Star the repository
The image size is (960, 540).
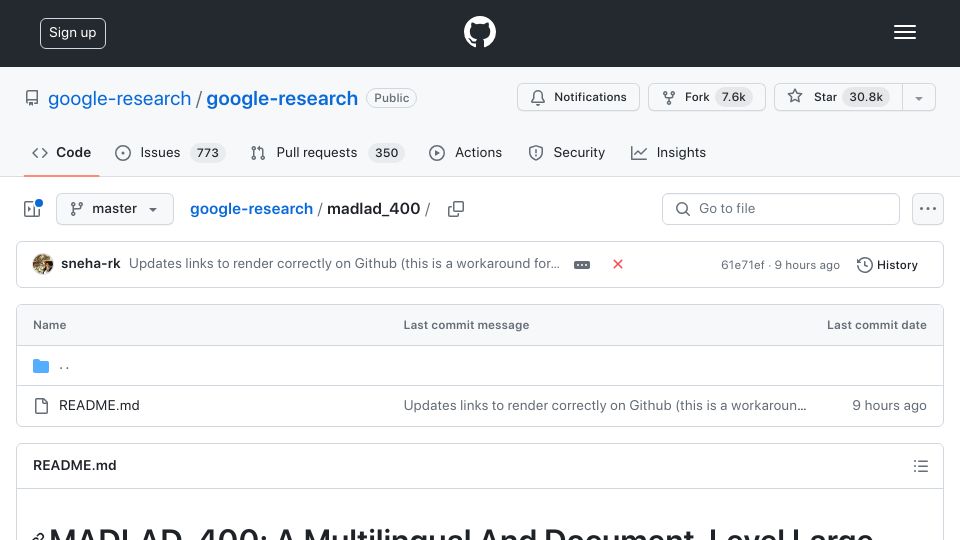click(x=838, y=97)
